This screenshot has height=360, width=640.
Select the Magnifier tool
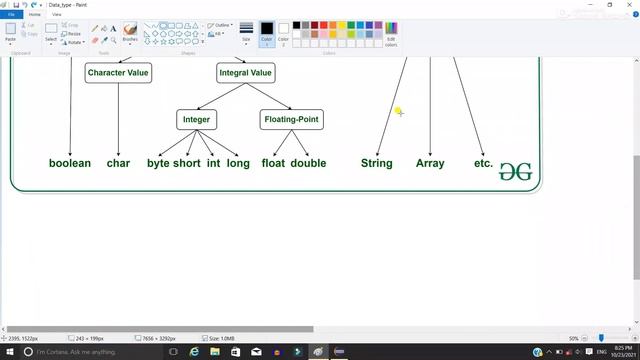(x=113, y=40)
